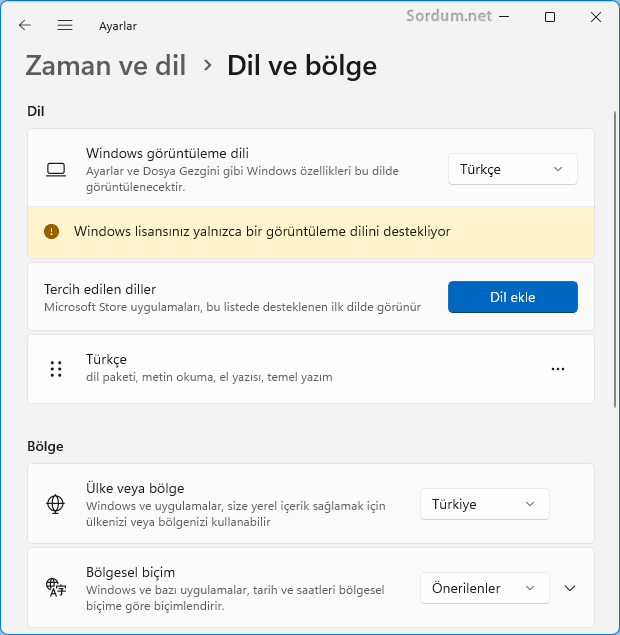Go back with the arrow icon
The height and width of the screenshot is (635, 620).
tap(25, 25)
